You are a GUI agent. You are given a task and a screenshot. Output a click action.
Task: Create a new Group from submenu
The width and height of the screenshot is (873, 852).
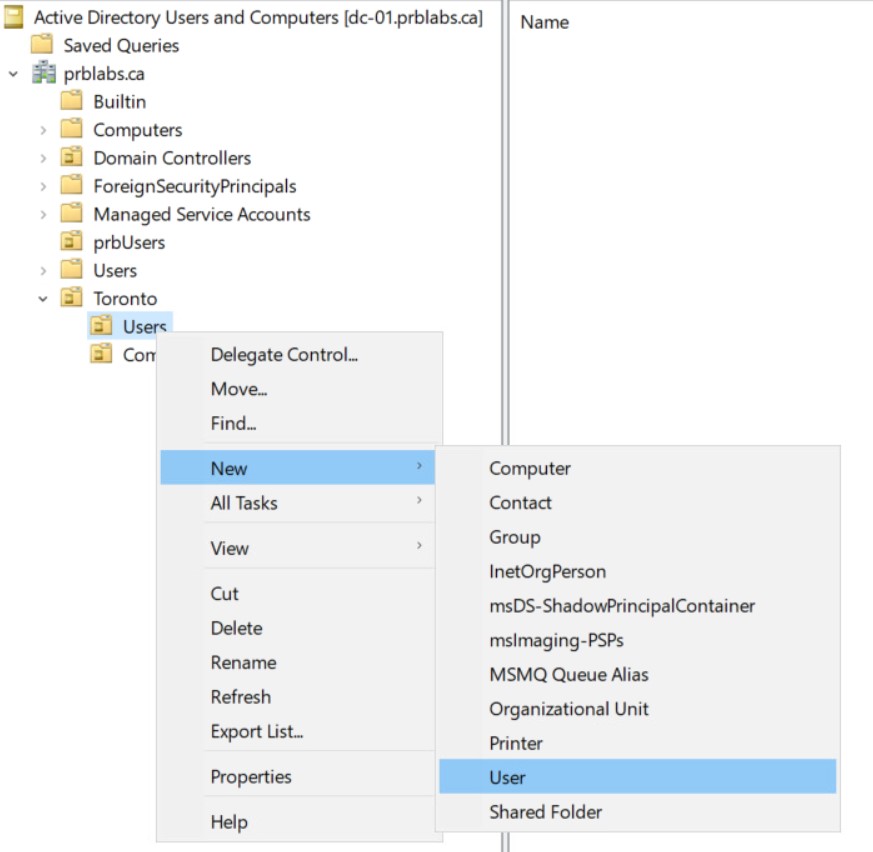pos(514,537)
